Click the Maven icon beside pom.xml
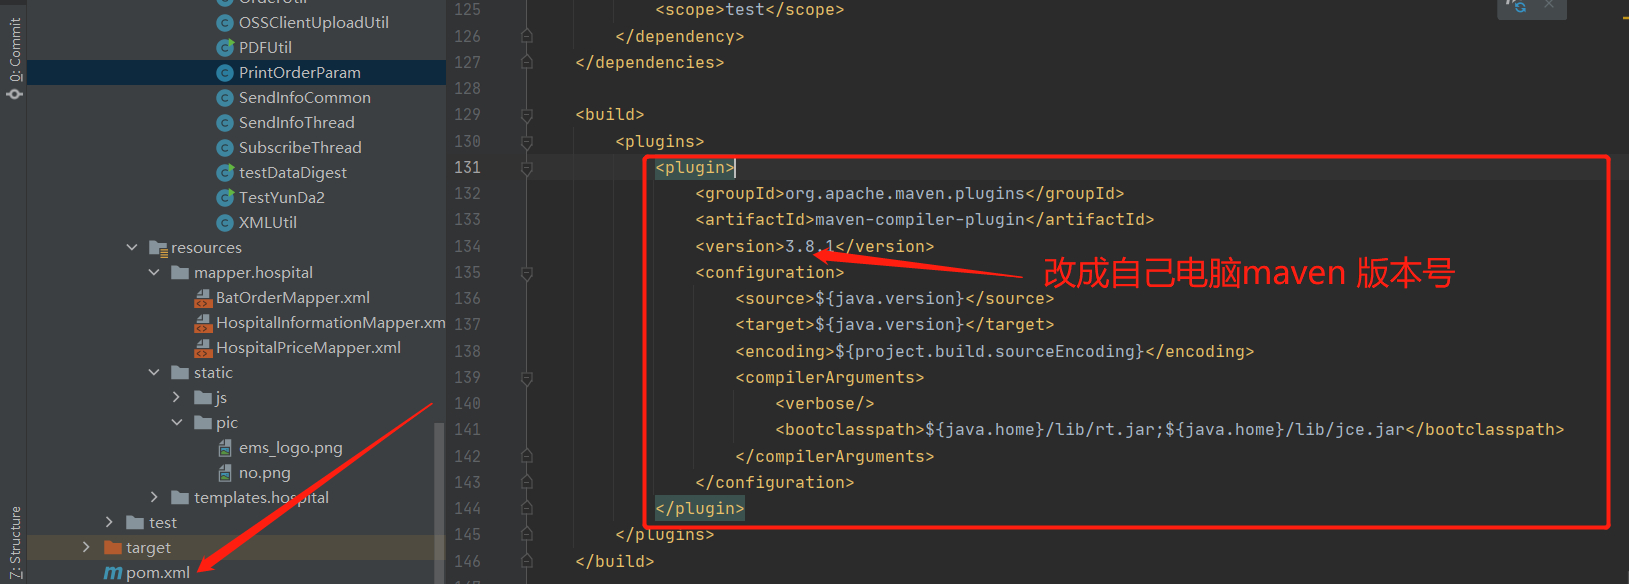Screen dimensions: 1629x584 [112, 573]
